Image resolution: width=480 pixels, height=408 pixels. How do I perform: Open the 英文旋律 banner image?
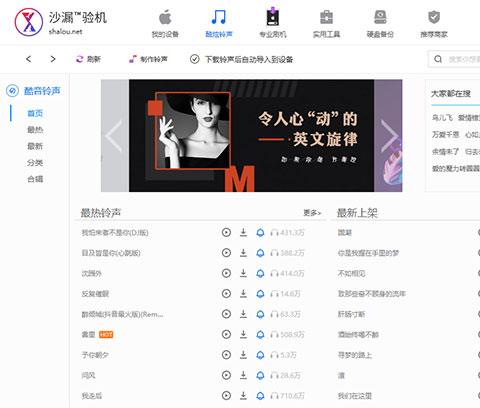coord(251,136)
